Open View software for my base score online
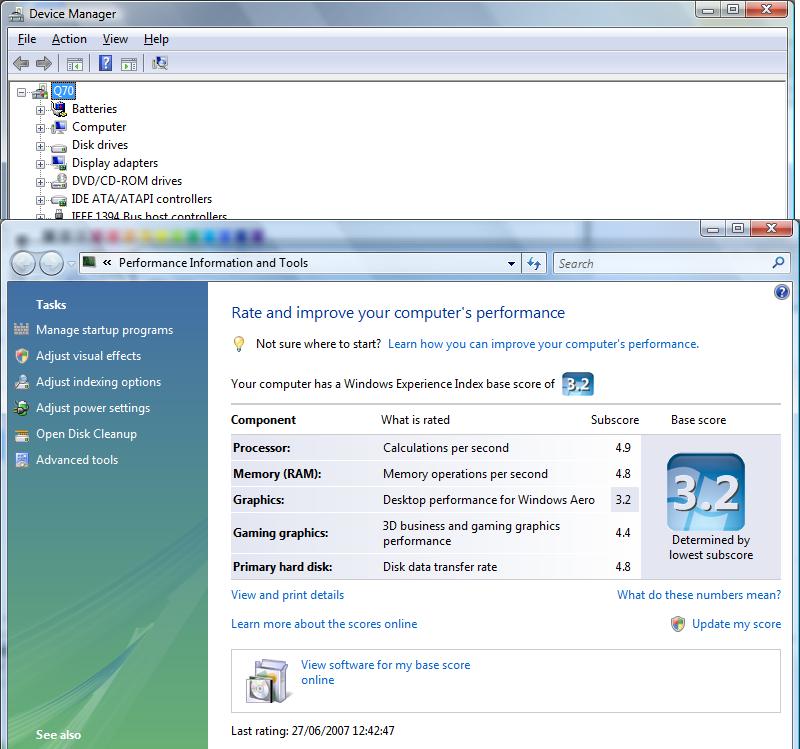 click(385, 672)
